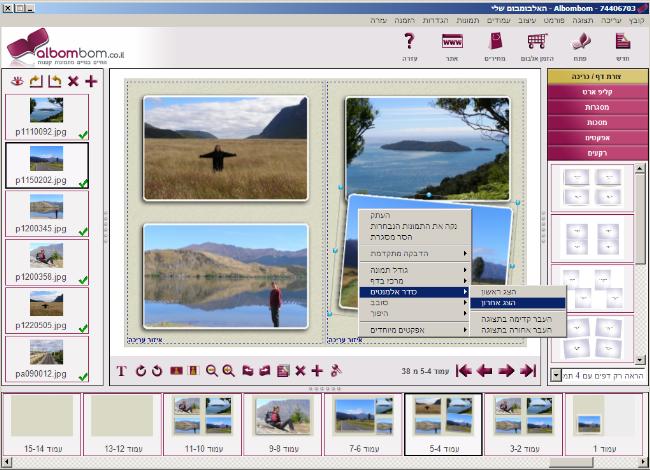
Task: Open the question mark help icon
Action: pos(408,45)
